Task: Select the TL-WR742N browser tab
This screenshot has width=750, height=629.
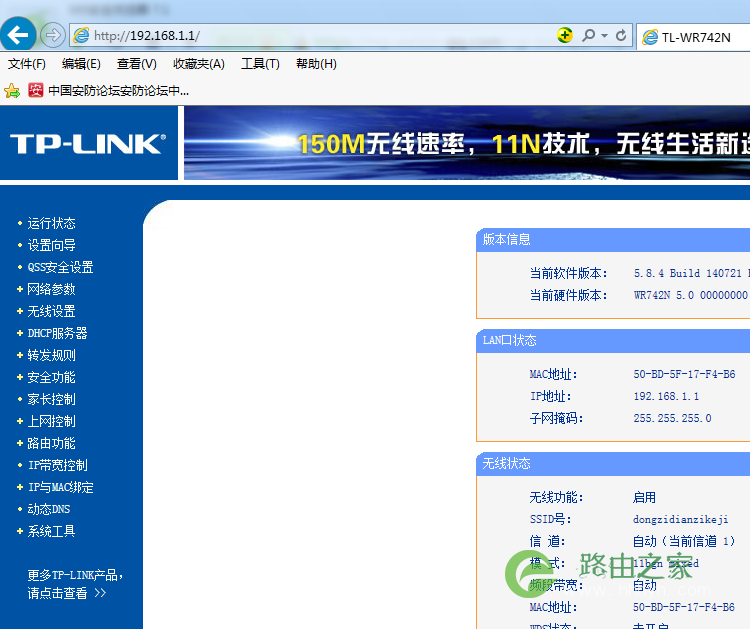Action: [693, 37]
